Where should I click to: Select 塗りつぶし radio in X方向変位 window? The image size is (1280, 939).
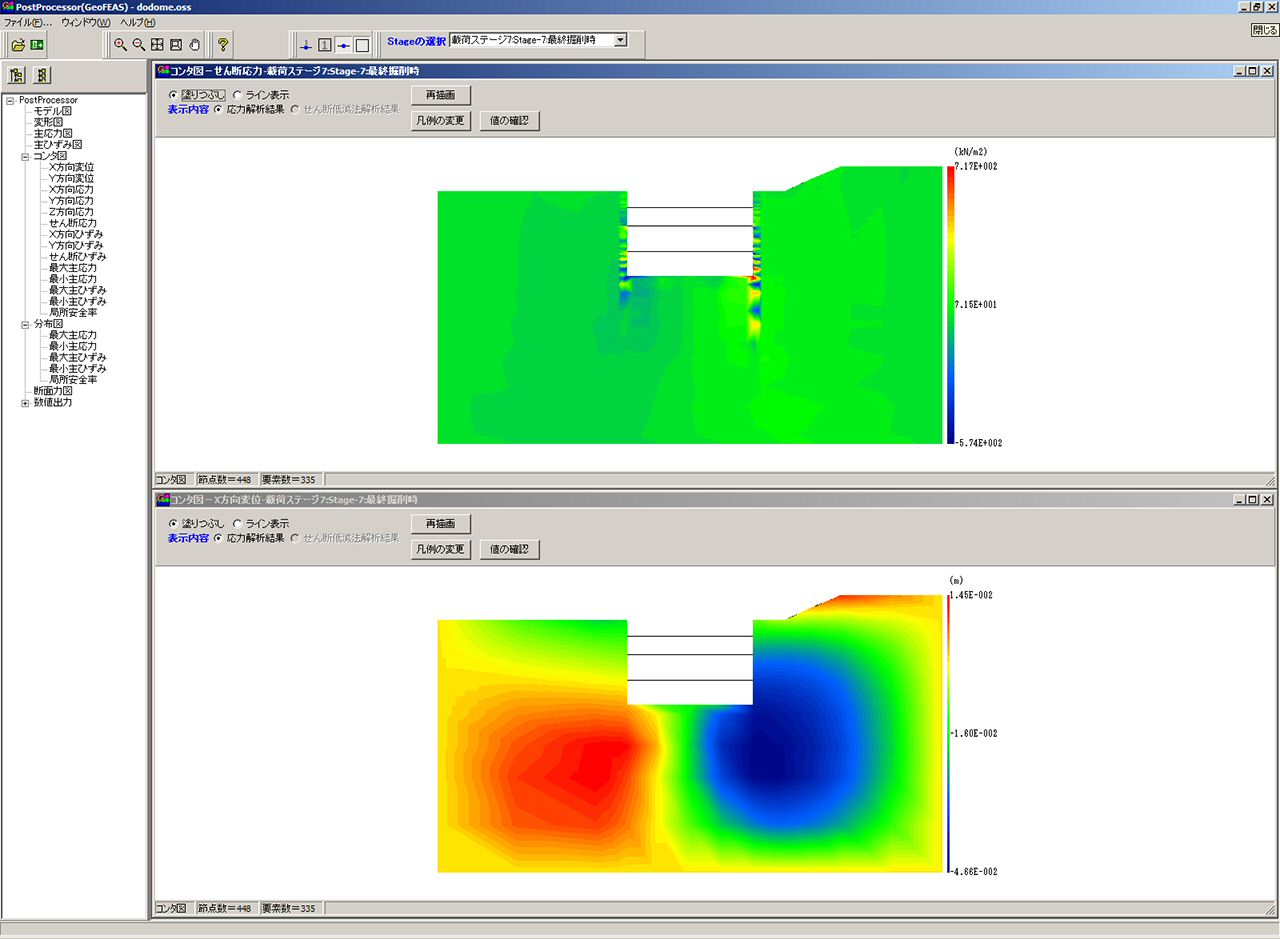(173, 523)
